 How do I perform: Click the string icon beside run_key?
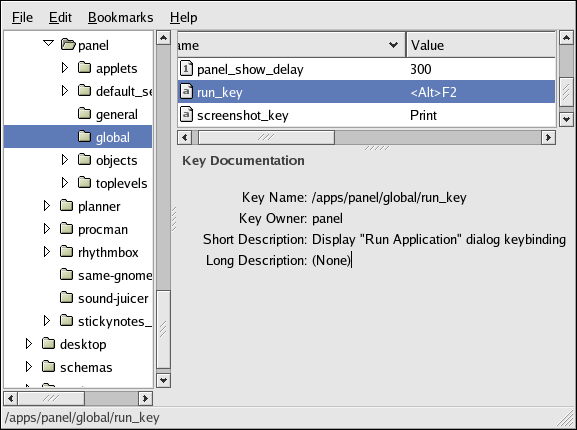coord(186,92)
